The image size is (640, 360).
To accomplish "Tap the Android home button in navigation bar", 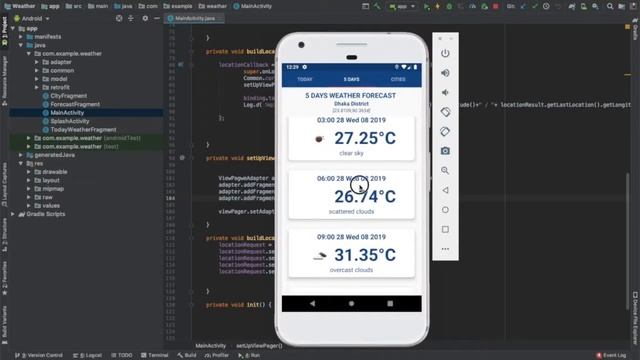I will tap(351, 304).
